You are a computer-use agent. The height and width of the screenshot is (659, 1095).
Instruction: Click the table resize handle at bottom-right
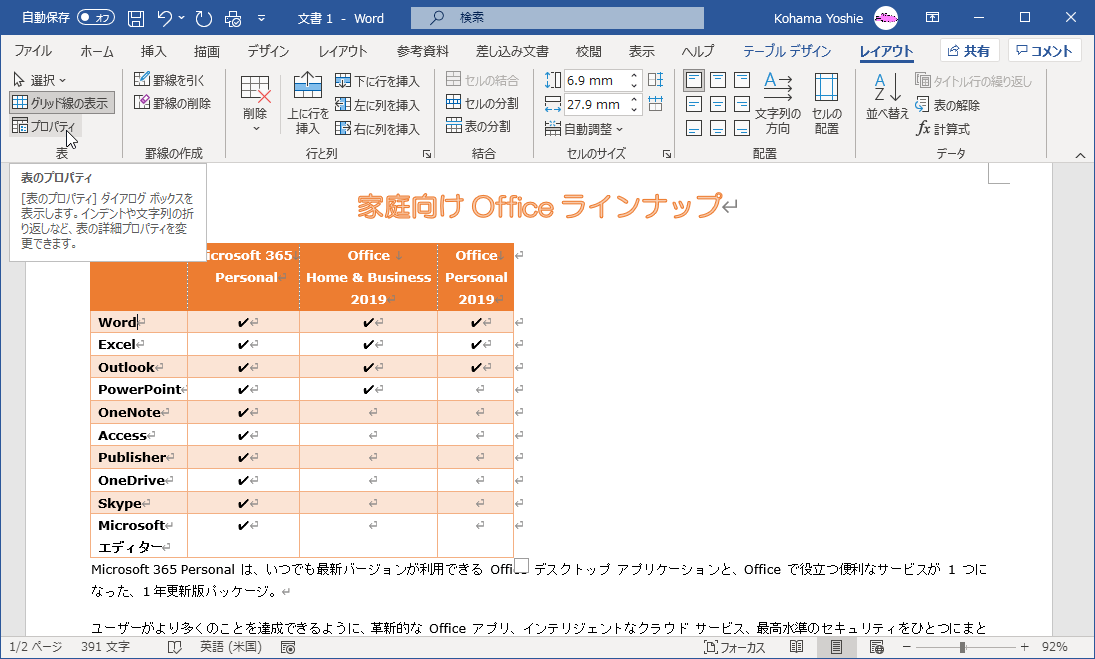(x=521, y=565)
